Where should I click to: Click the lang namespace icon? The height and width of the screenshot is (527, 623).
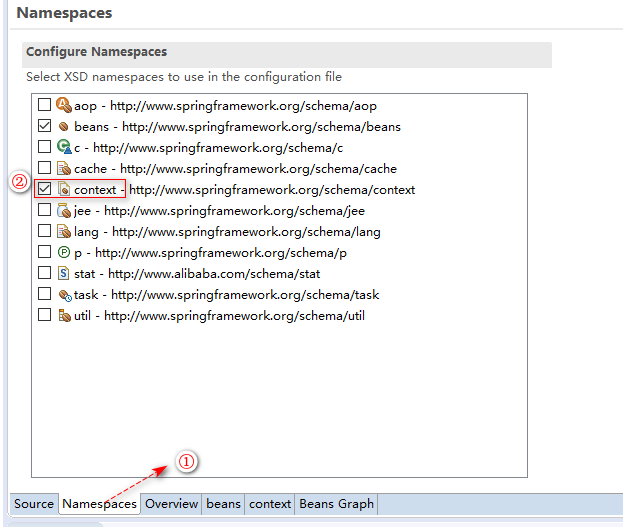pos(64,231)
